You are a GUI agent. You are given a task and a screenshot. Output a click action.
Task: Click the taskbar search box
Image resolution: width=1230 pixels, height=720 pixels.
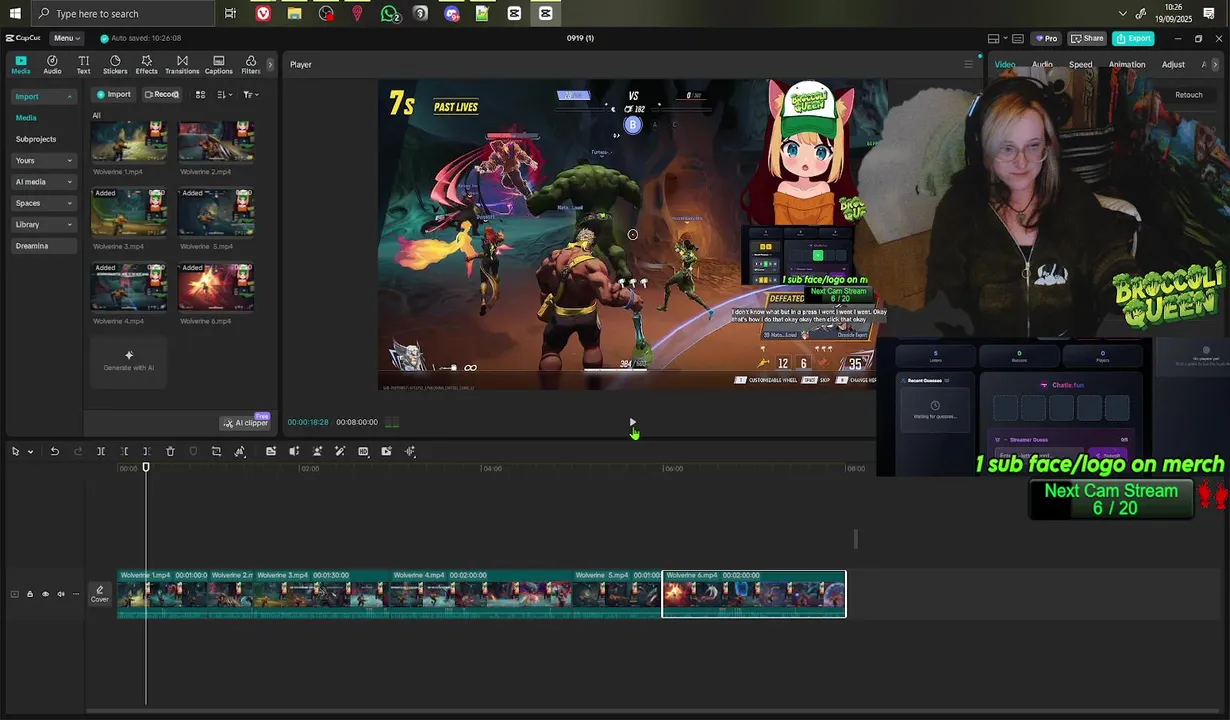[123, 13]
